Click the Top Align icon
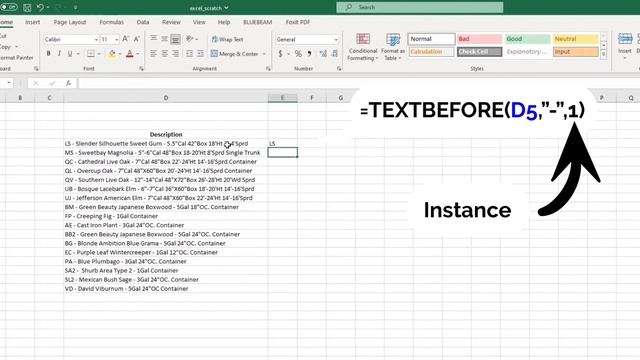Screen dimensions: 640x360 [x=153, y=39]
